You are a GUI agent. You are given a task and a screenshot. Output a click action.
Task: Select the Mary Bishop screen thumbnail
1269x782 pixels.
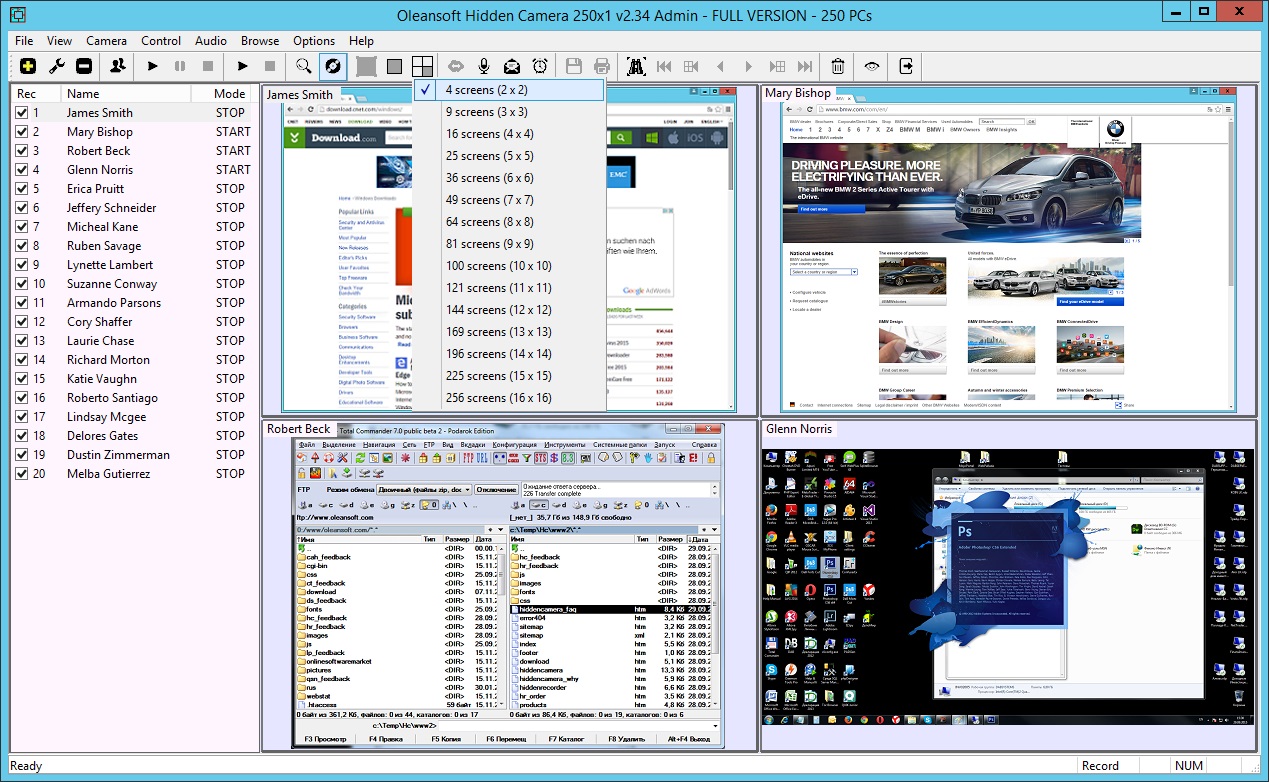coord(1008,249)
